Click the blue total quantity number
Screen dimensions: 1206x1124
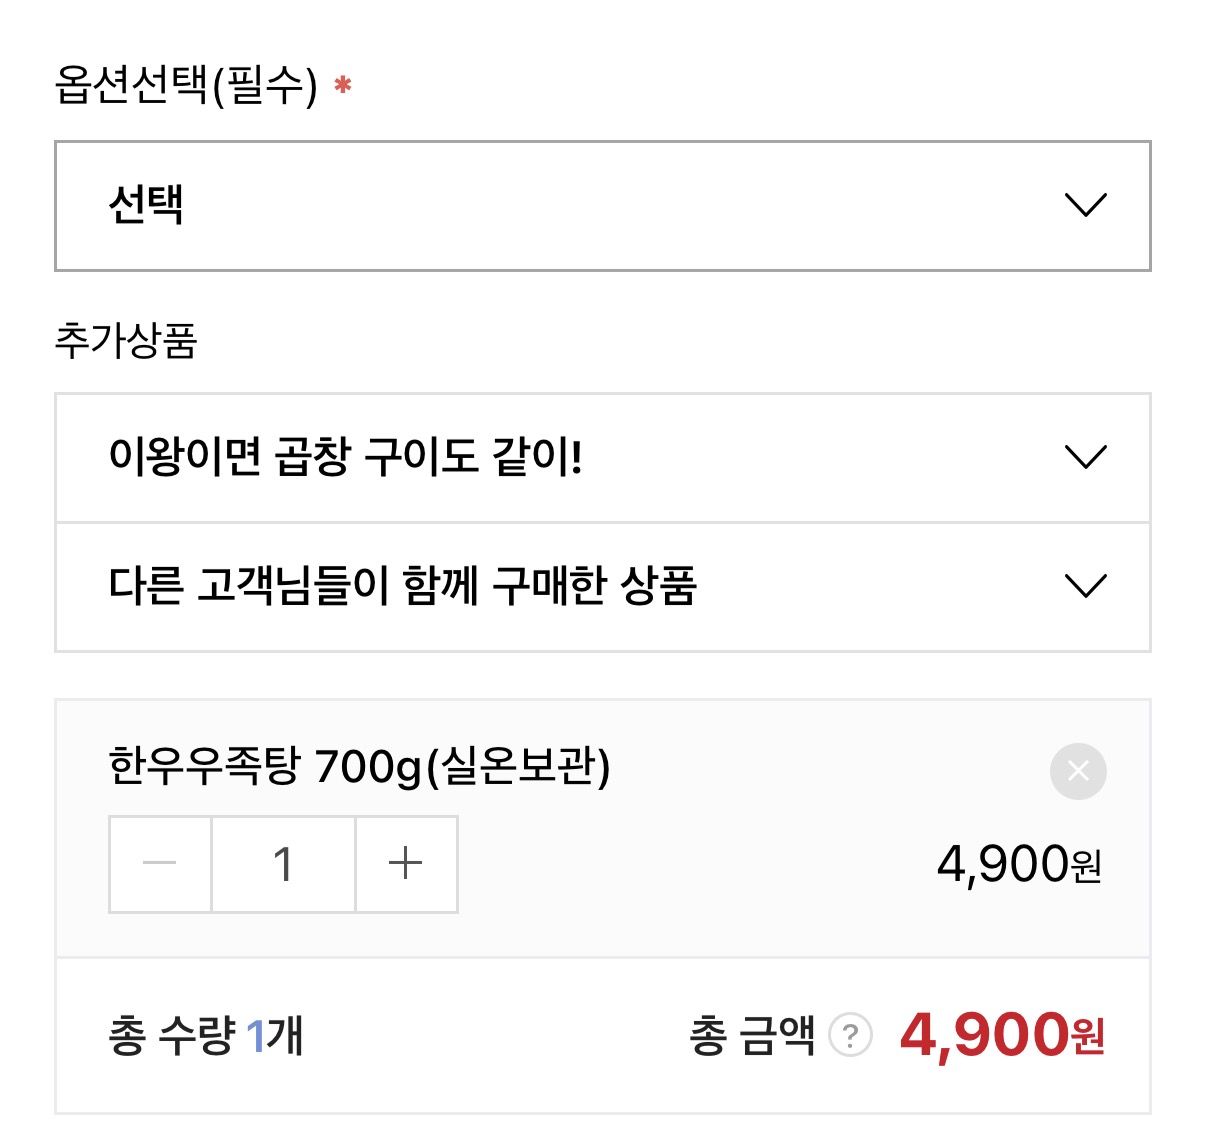(x=256, y=1035)
